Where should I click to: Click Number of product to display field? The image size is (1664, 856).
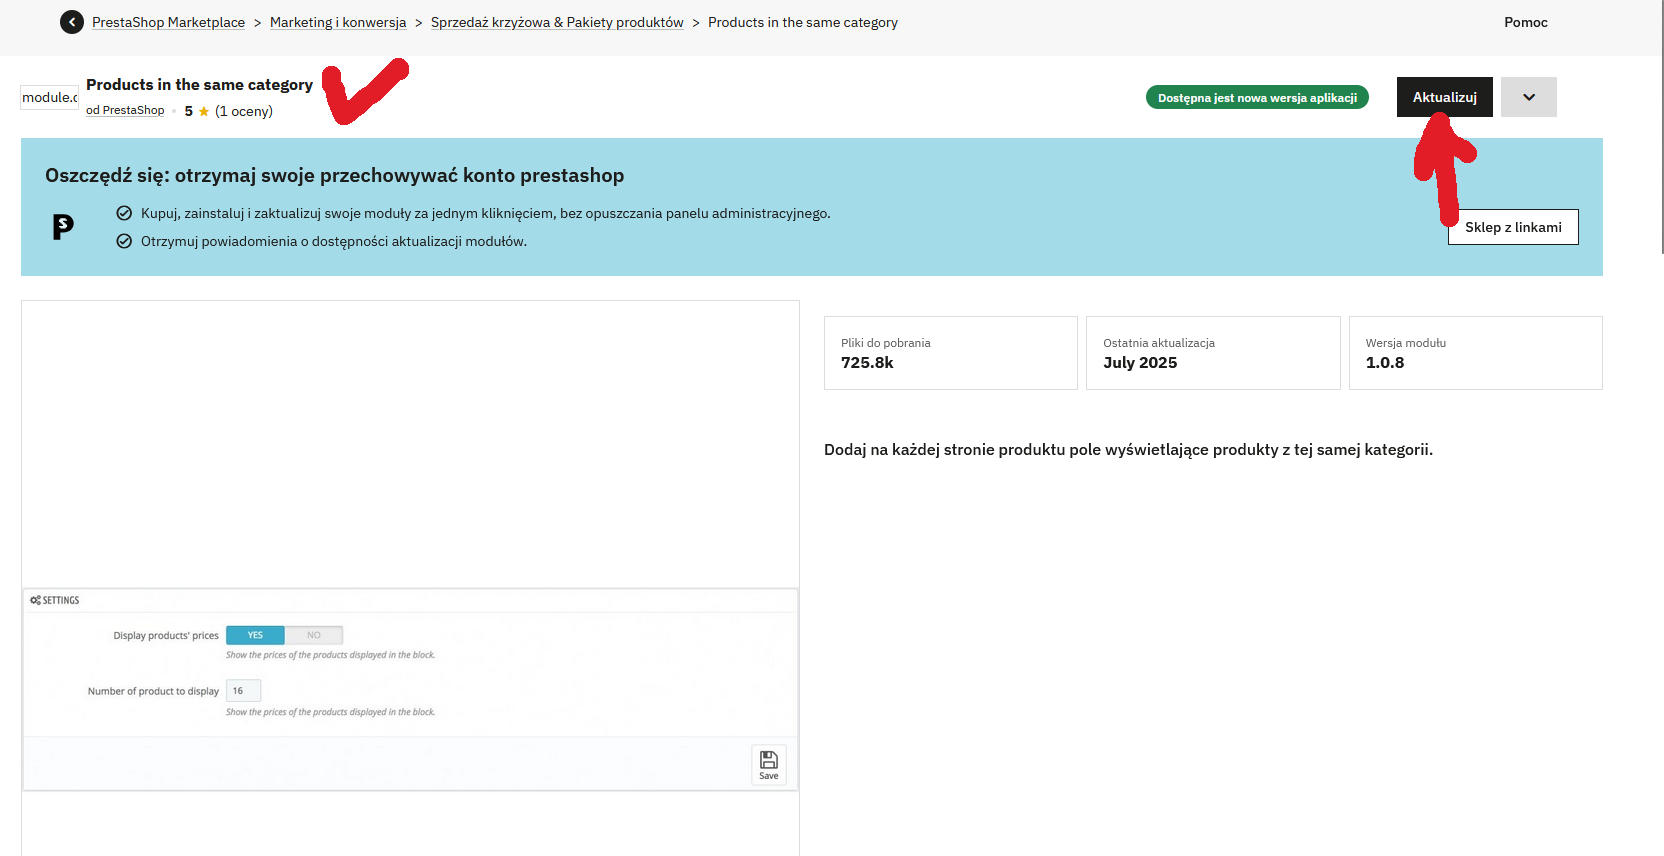pos(243,691)
